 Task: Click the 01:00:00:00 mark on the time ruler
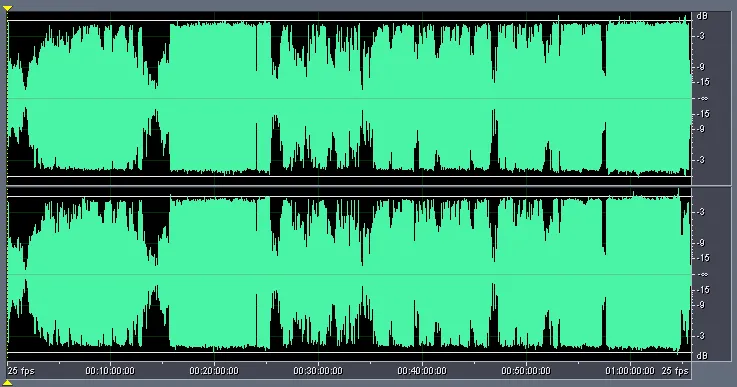coord(630,371)
